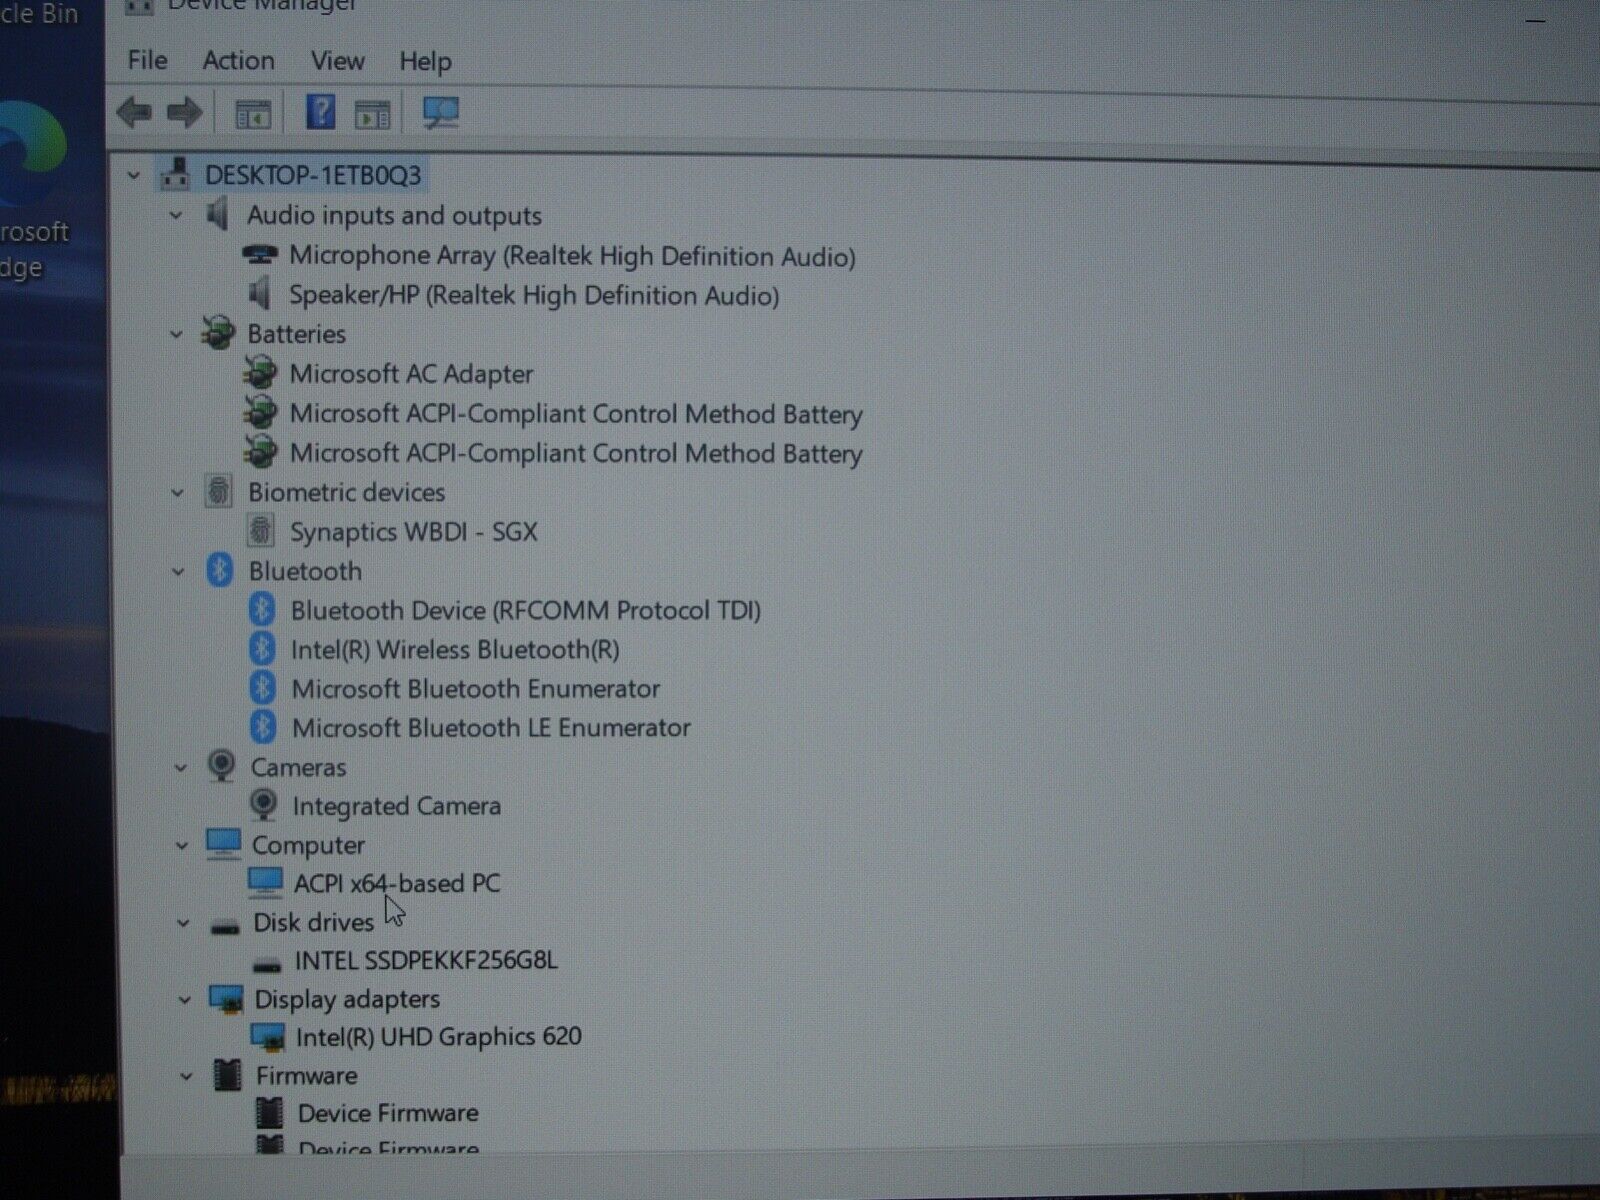This screenshot has height=1200, width=1600.
Task: Collapse the Computer category
Action: (182, 846)
